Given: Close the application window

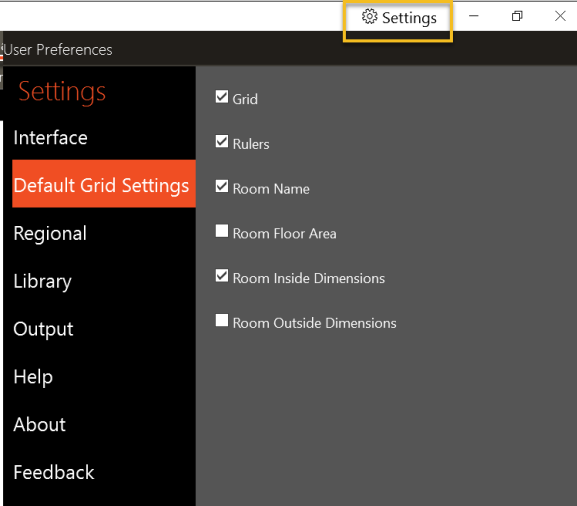Looking at the screenshot, I should (x=560, y=16).
